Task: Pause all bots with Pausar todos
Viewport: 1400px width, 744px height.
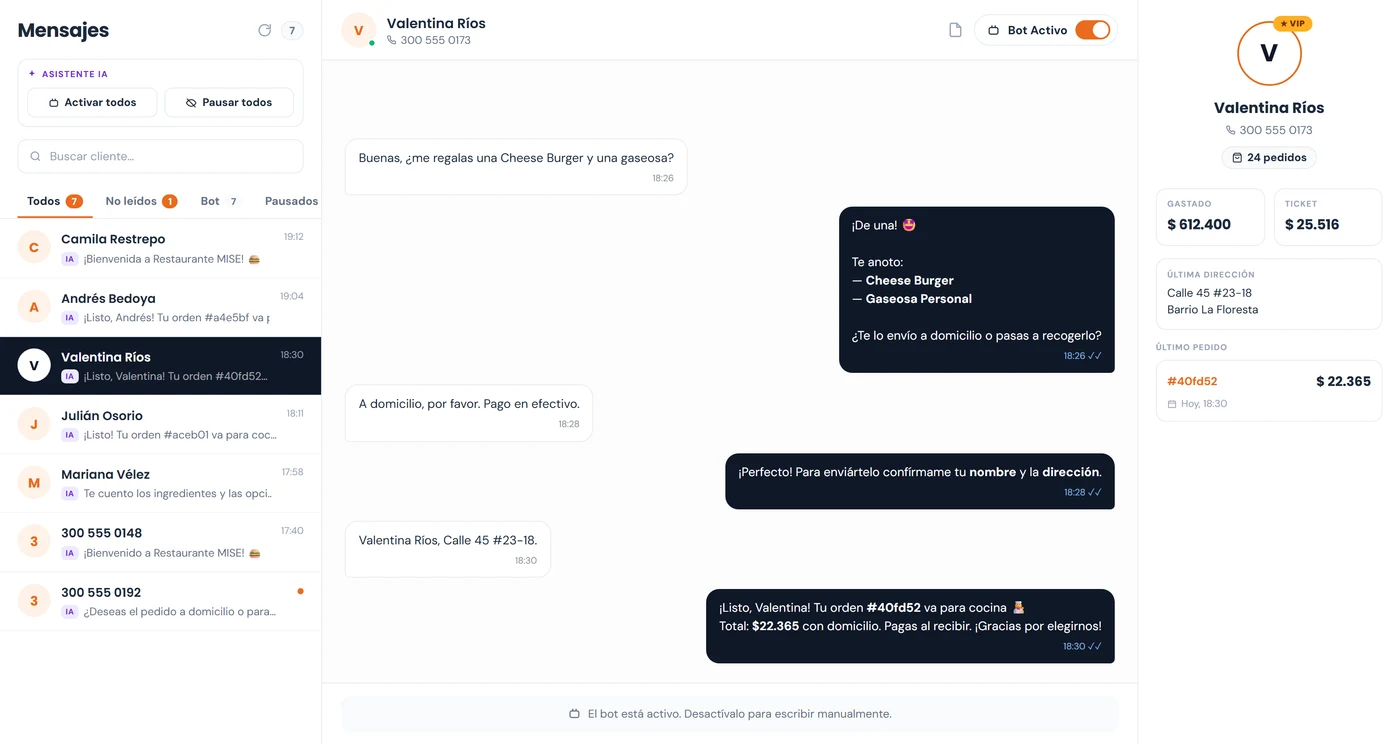Action: click(229, 102)
